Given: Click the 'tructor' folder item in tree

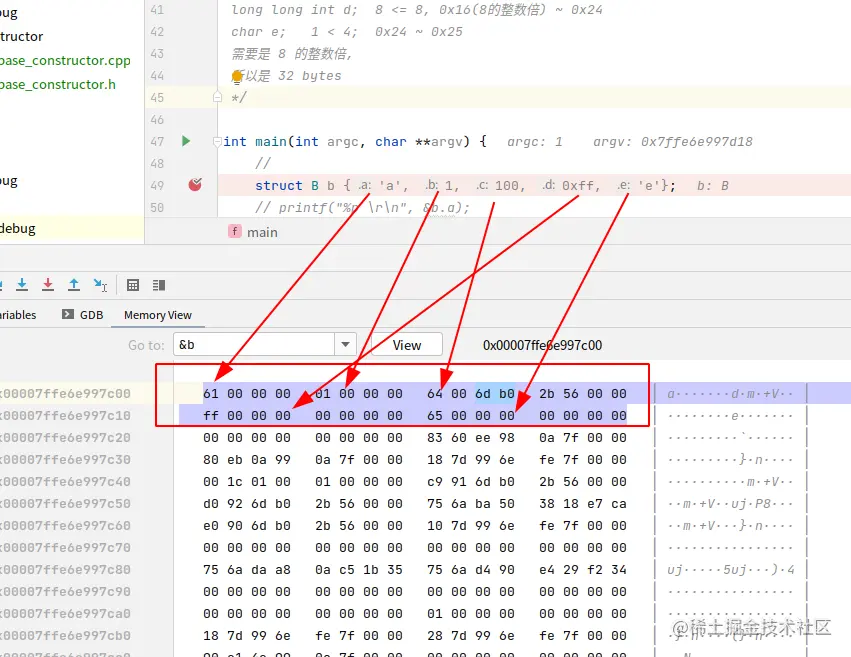Looking at the screenshot, I should (x=22, y=36).
